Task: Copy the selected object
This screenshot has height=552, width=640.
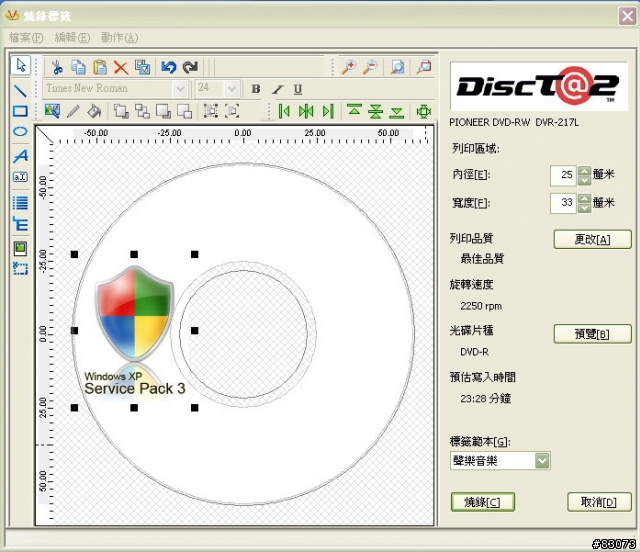Action: click(78, 67)
